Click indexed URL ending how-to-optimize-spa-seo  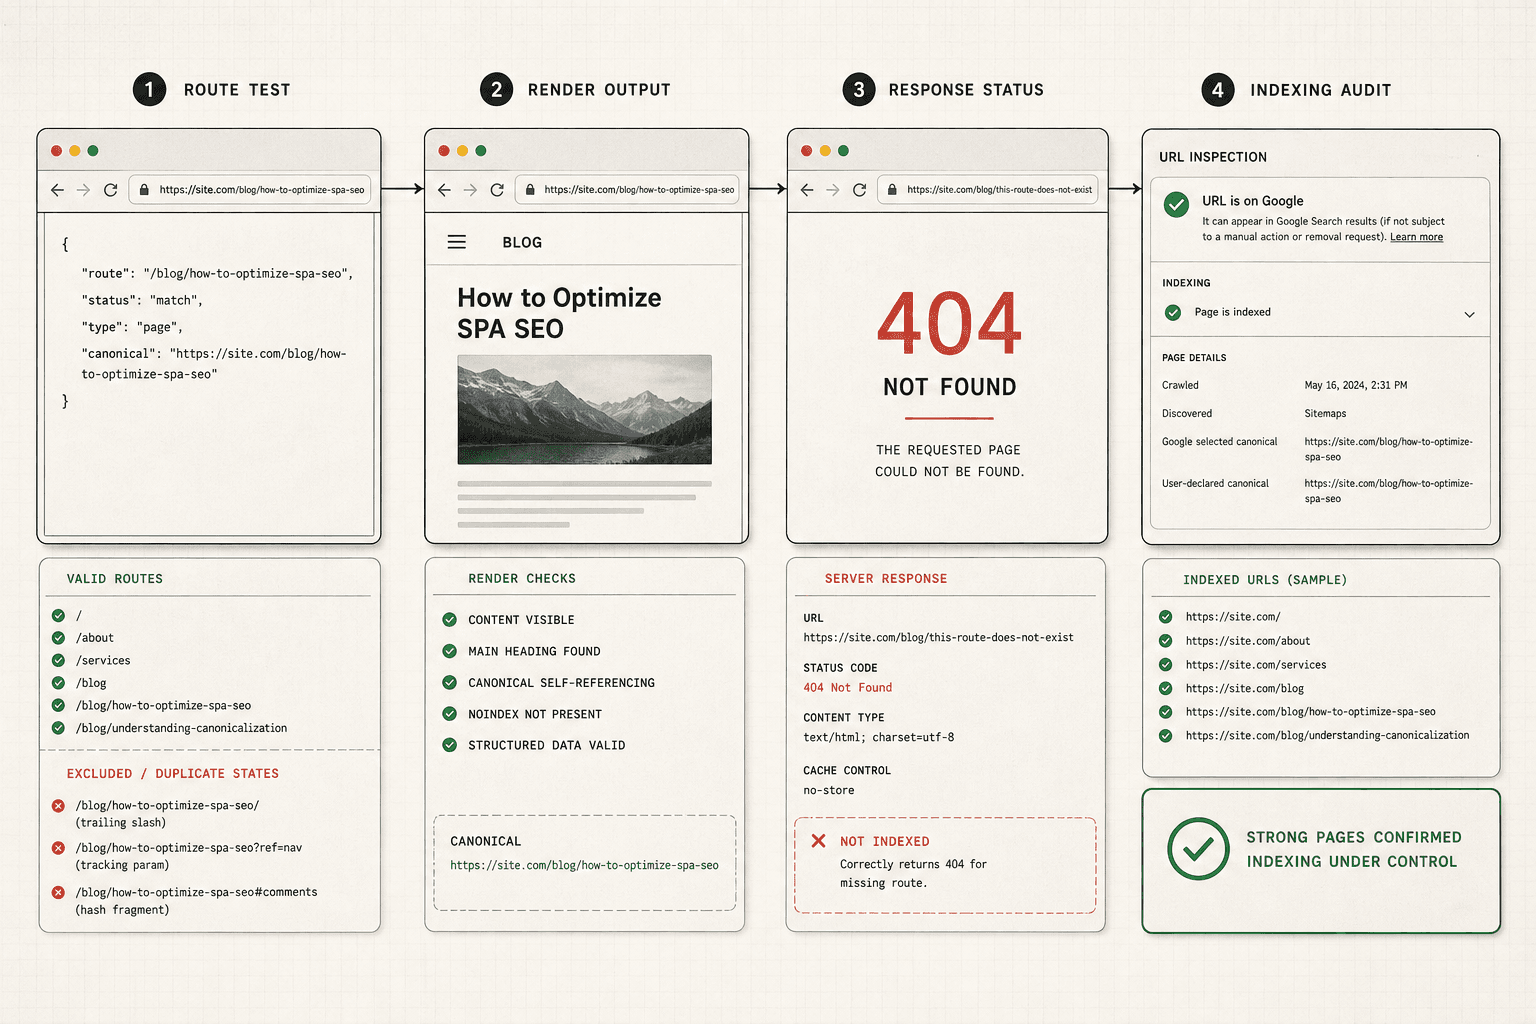(1310, 712)
